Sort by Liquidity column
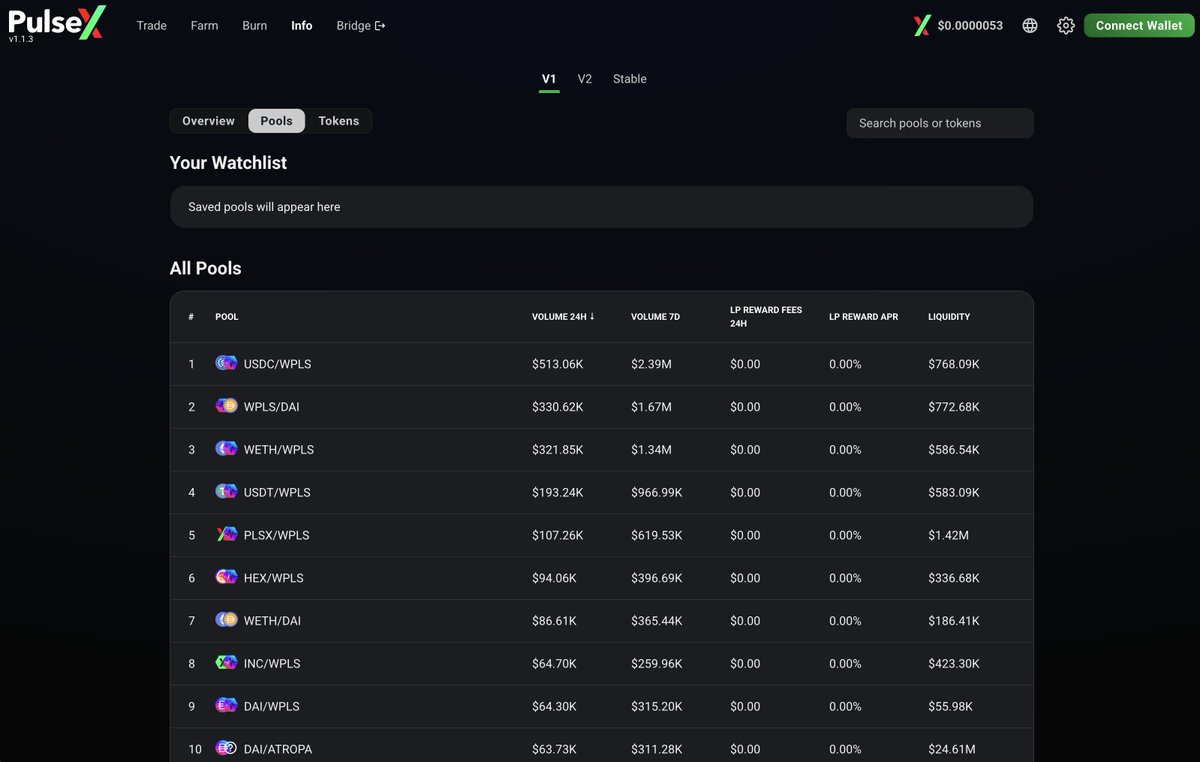The height and width of the screenshot is (762, 1200). click(949, 317)
